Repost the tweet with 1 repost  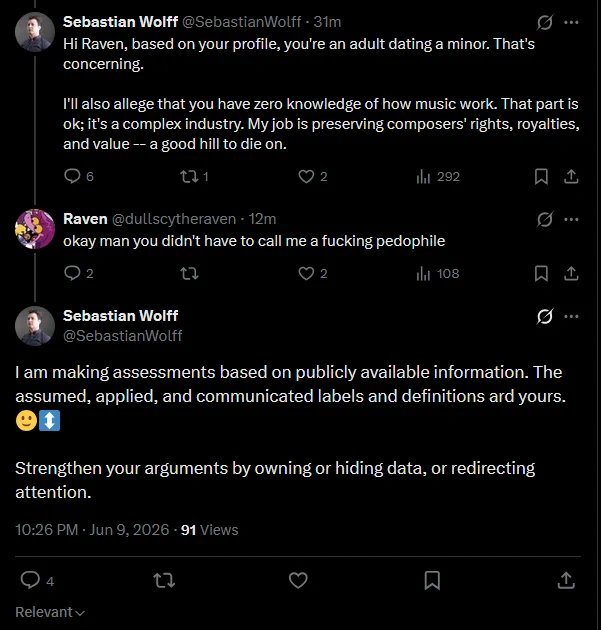[x=194, y=176]
